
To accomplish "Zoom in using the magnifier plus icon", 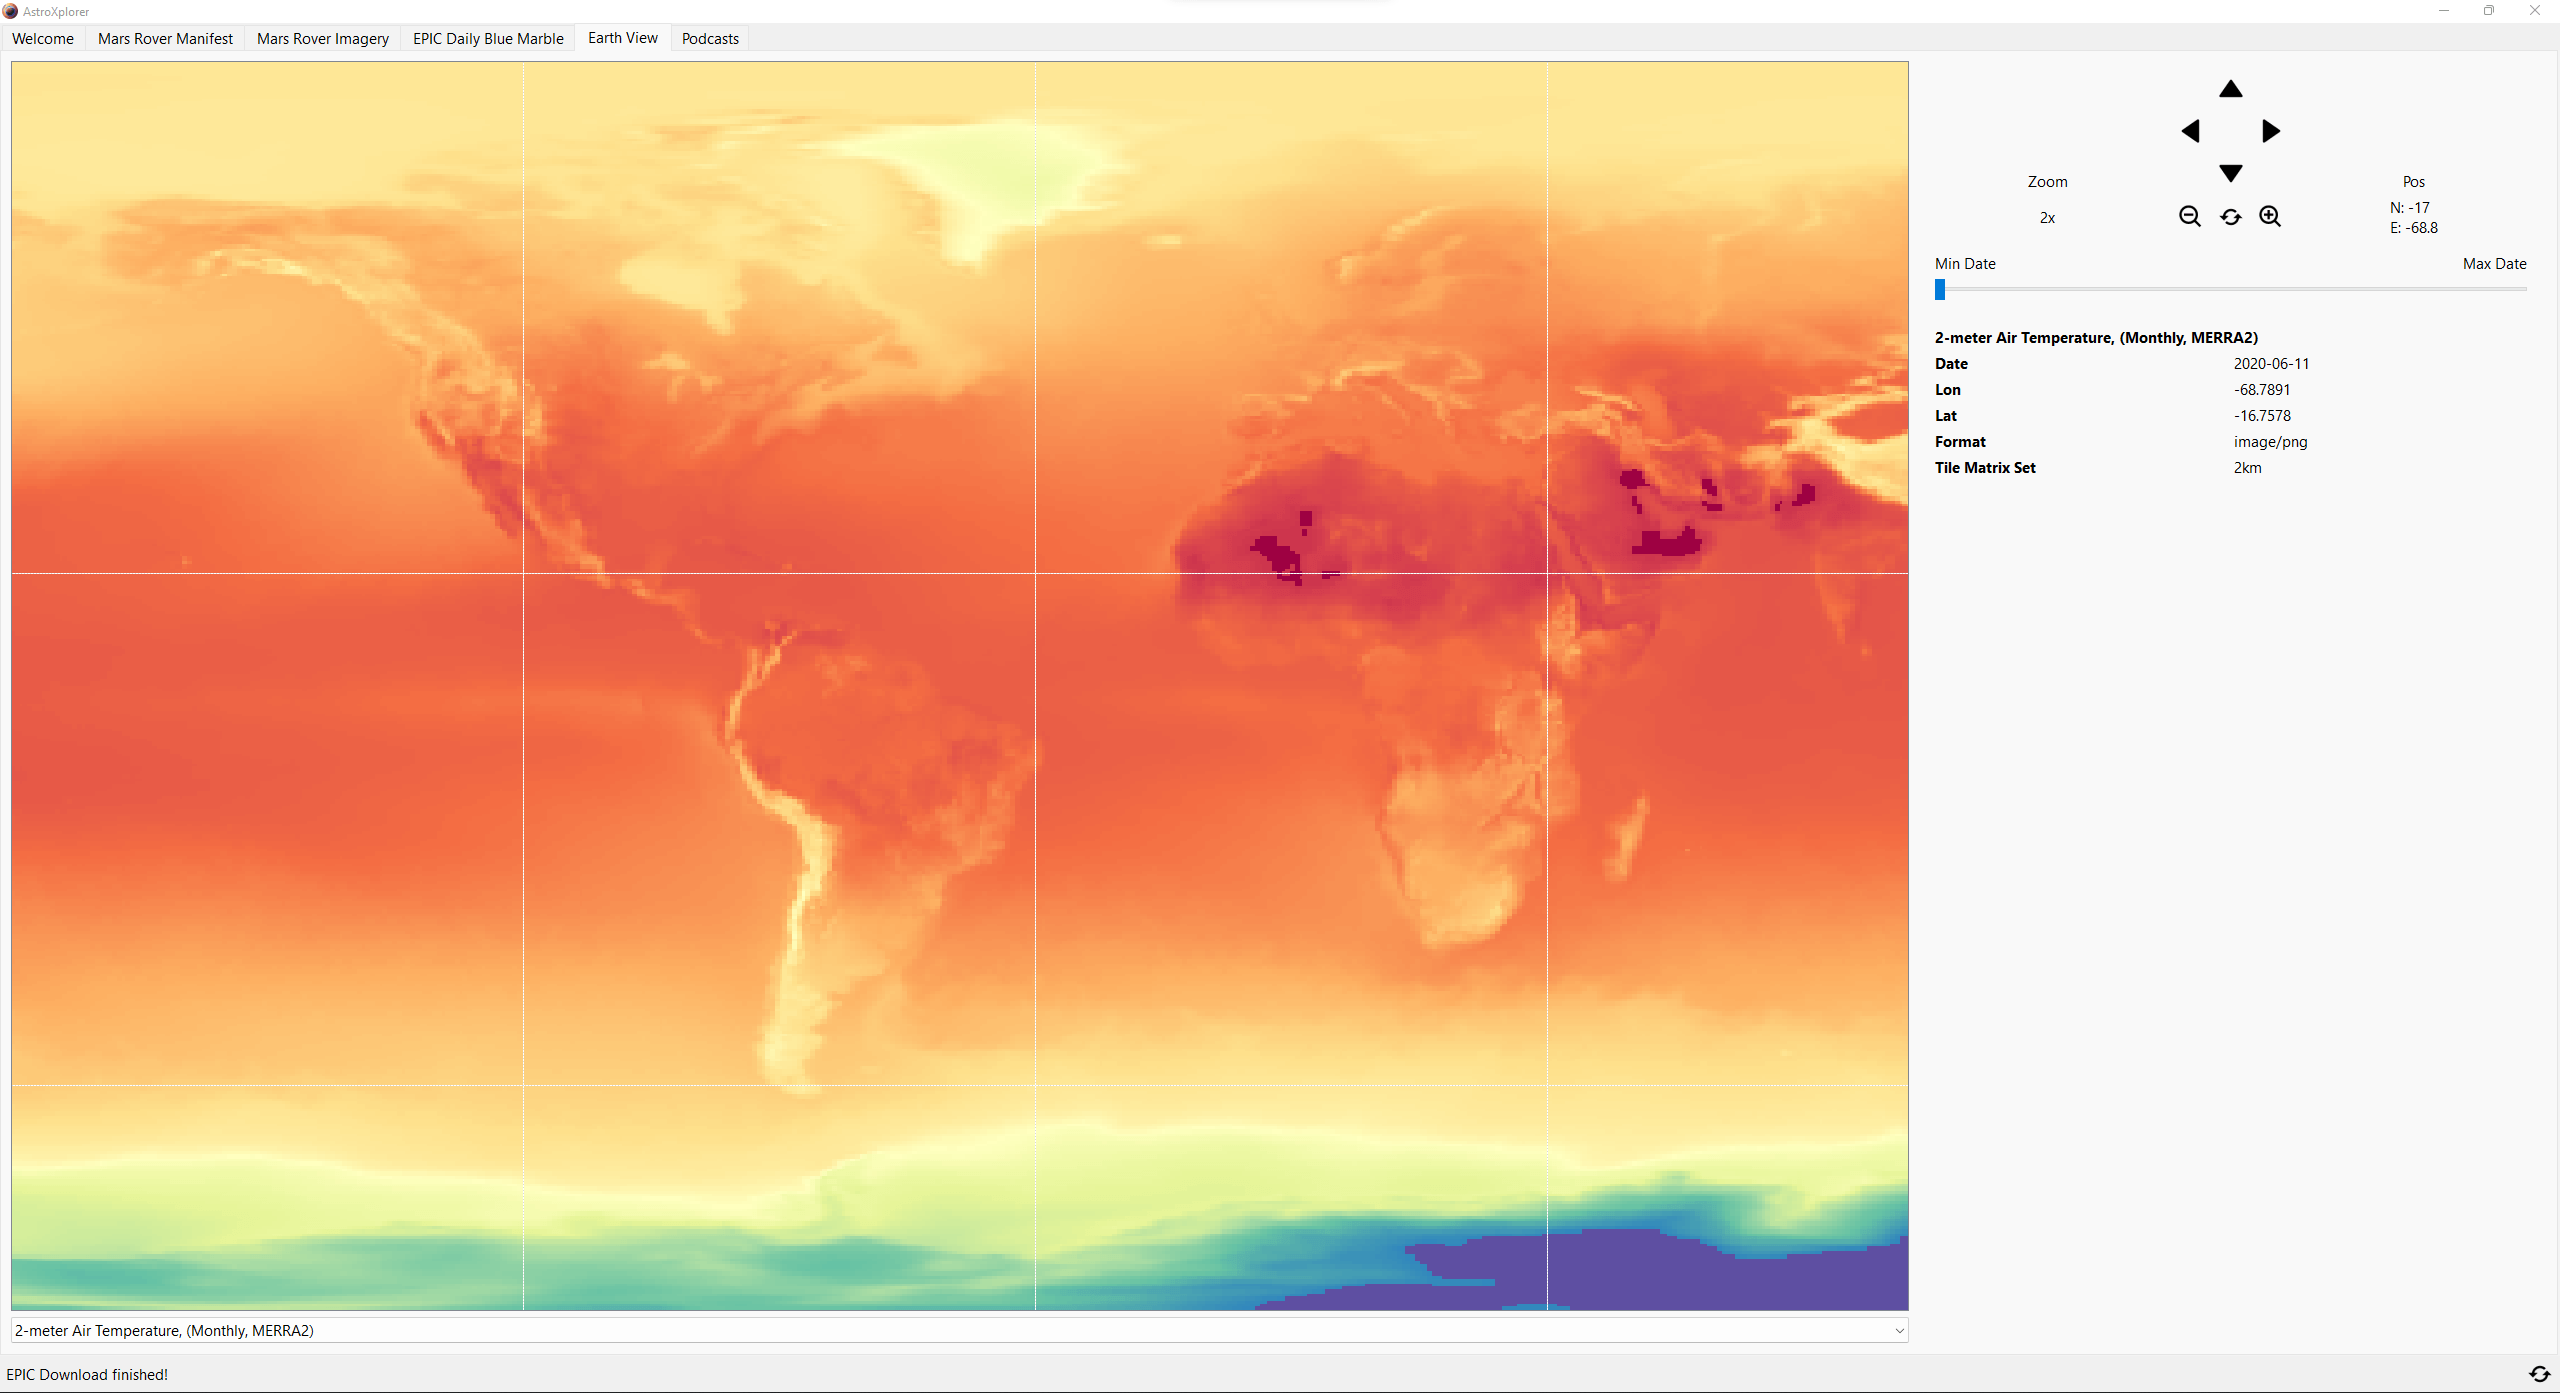I will [x=2270, y=216].
